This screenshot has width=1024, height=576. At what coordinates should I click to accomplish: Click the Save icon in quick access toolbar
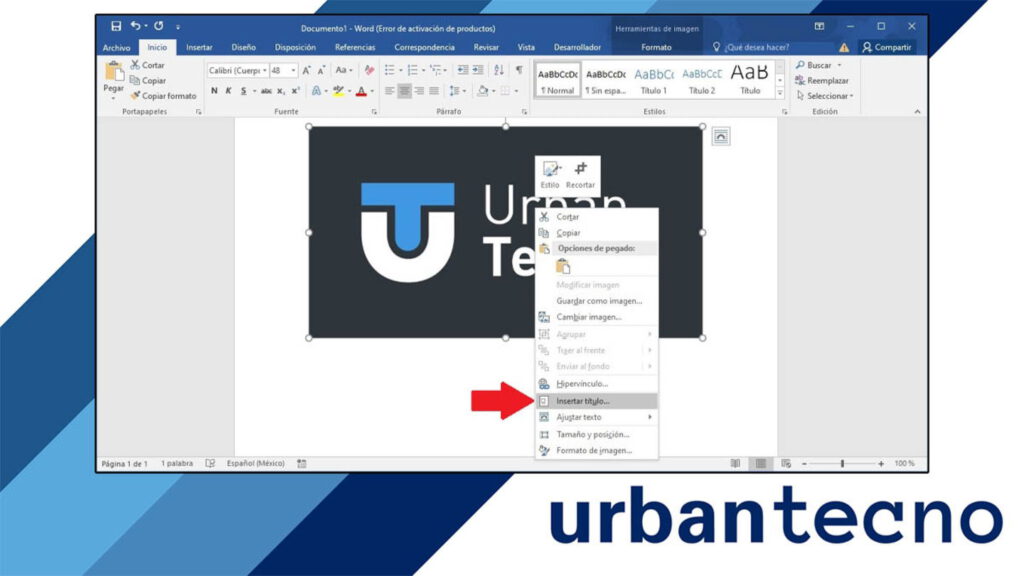click(x=116, y=26)
